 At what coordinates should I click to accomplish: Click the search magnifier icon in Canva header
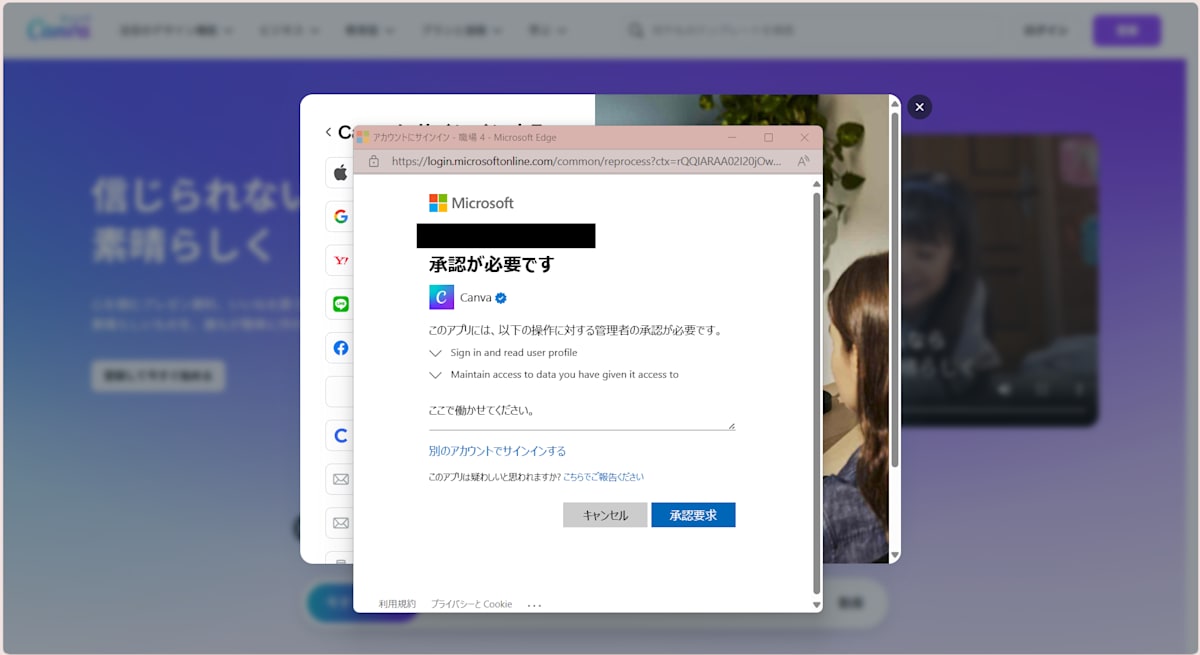(636, 30)
